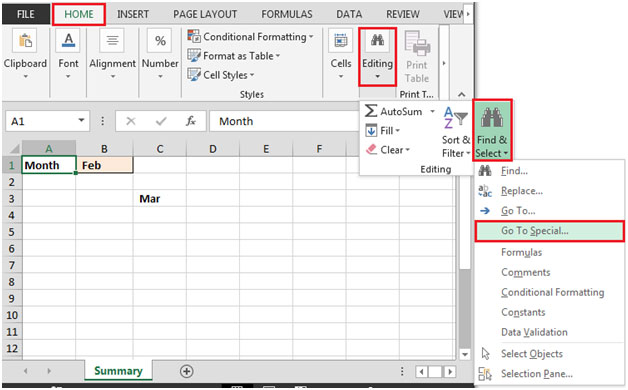Open the FORMULAS ribbon tab
The width and height of the screenshot is (628, 390).
[287, 14]
